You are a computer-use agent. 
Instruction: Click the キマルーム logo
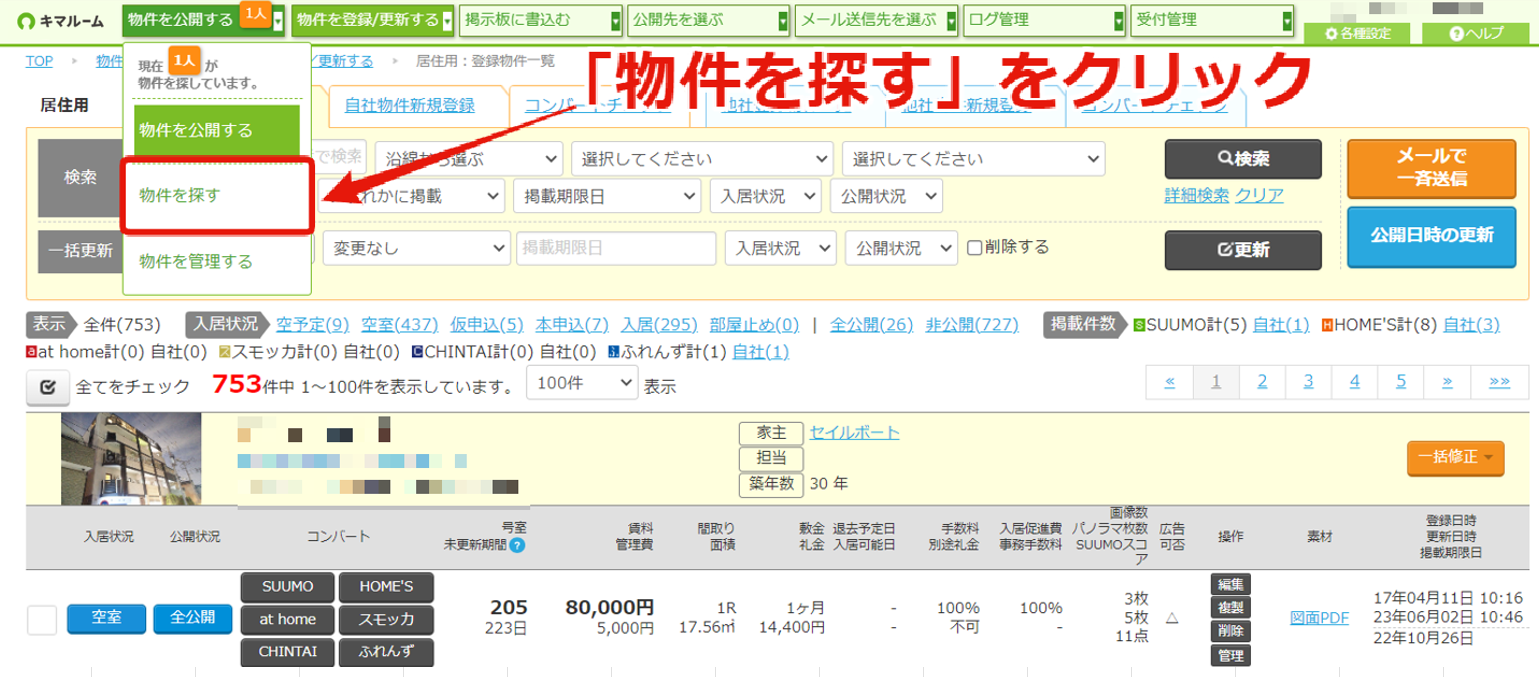pos(60,19)
